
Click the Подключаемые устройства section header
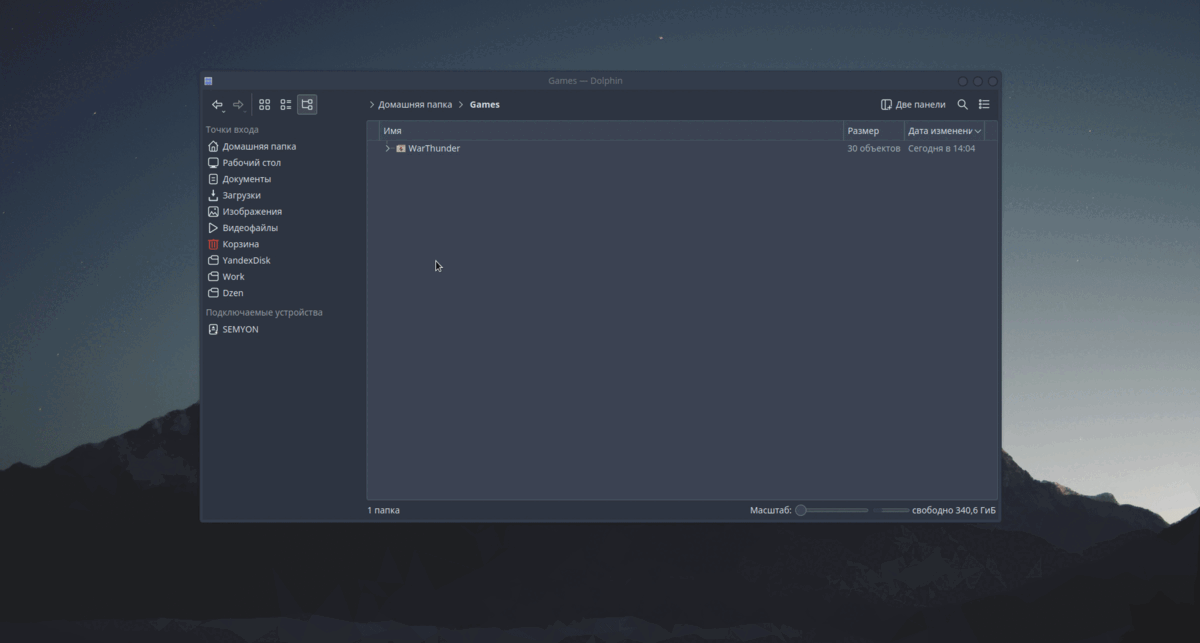pos(264,312)
